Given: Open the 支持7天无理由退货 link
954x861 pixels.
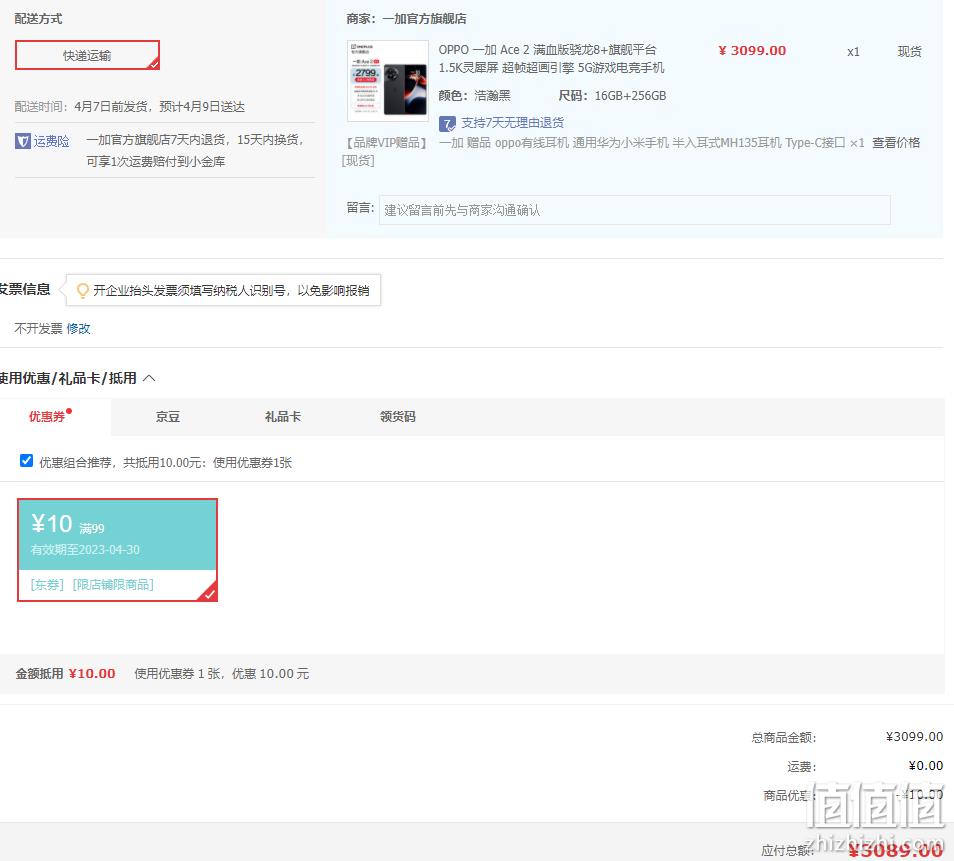Looking at the screenshot, I should [512, 123].
